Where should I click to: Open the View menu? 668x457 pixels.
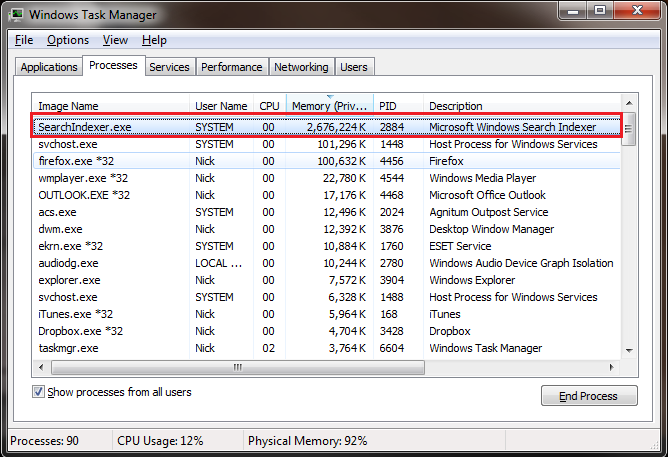pyautogui.click(x=115, y=40)
